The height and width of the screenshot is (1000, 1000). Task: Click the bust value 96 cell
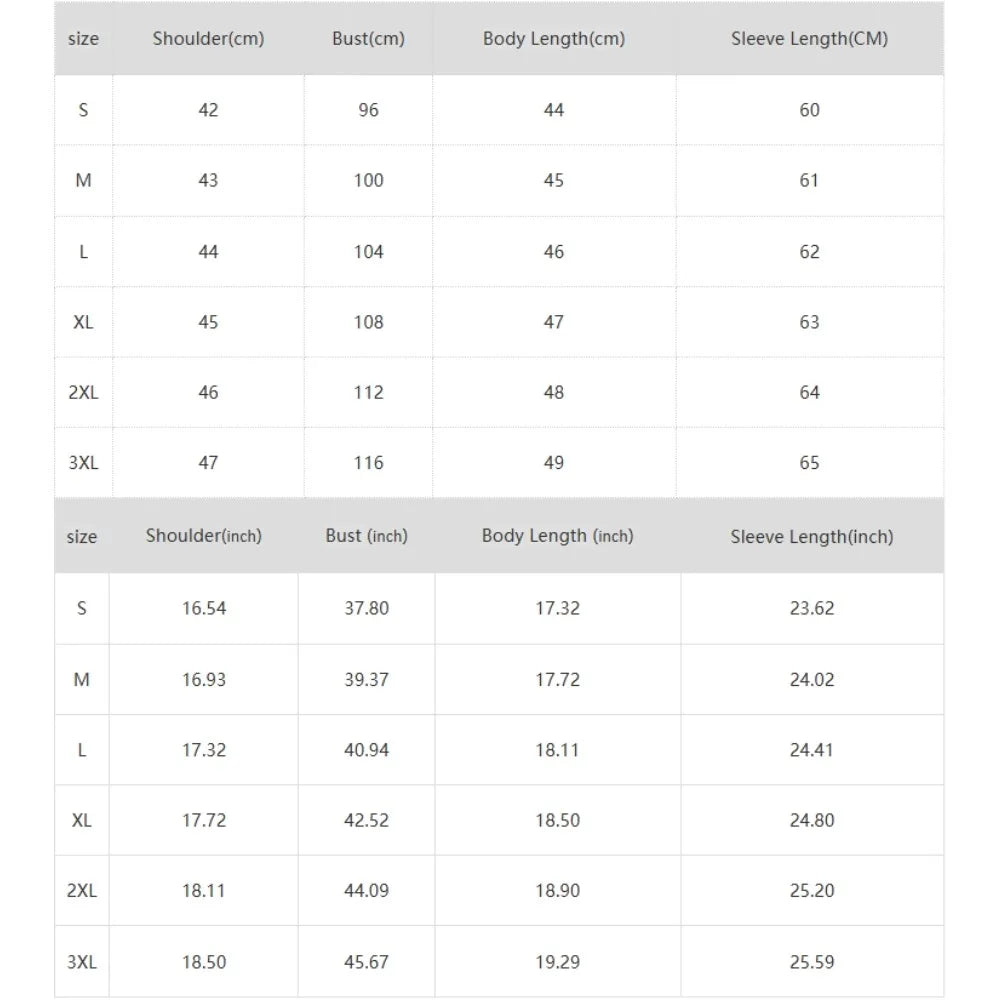tap(368, 110)
